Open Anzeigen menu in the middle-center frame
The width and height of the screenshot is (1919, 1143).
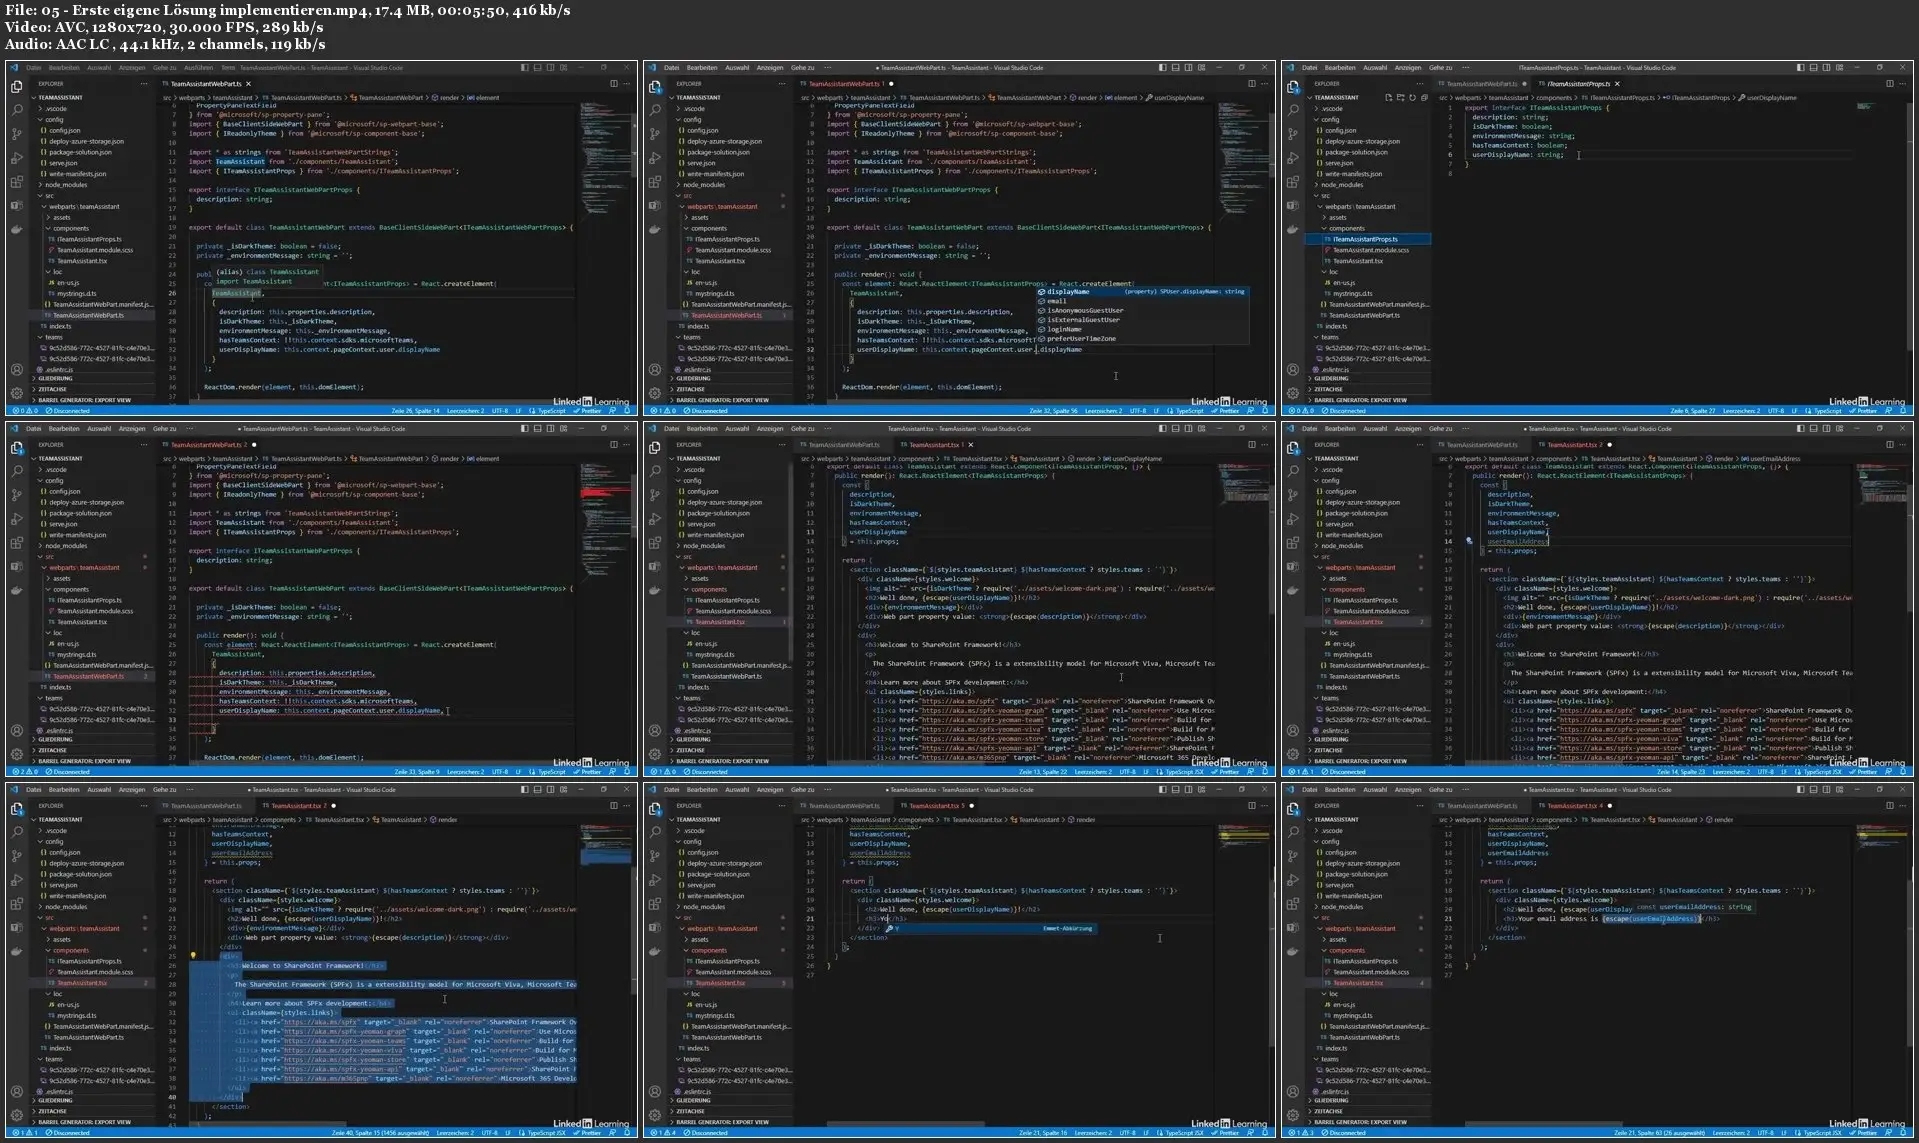pyautogui.click(x=770, y=429)
